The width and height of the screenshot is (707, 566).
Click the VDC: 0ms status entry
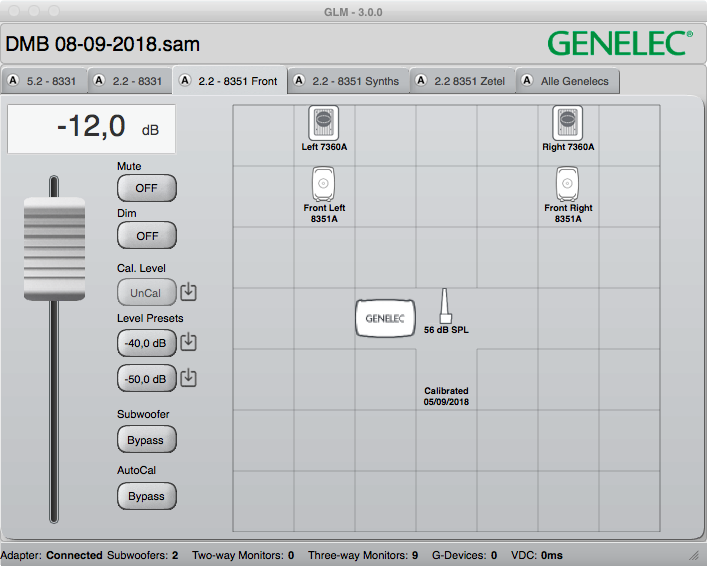(537, 555)
